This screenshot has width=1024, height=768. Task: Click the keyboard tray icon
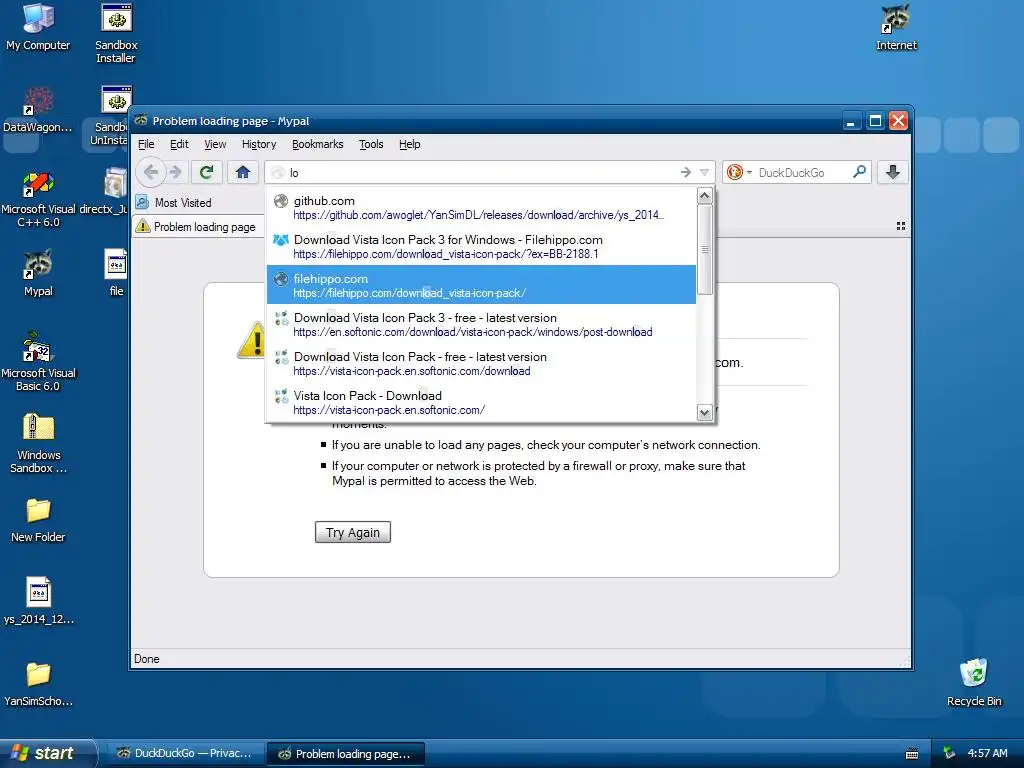912,754
